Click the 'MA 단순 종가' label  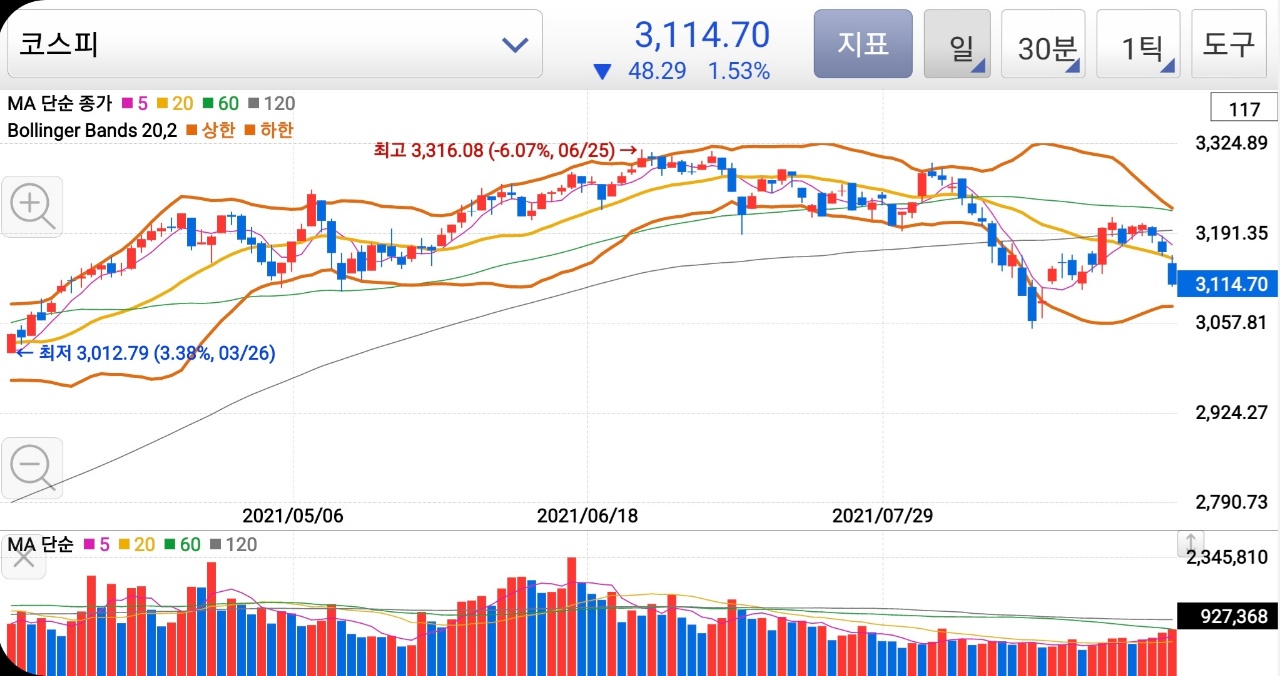click(x=60, y=103)
